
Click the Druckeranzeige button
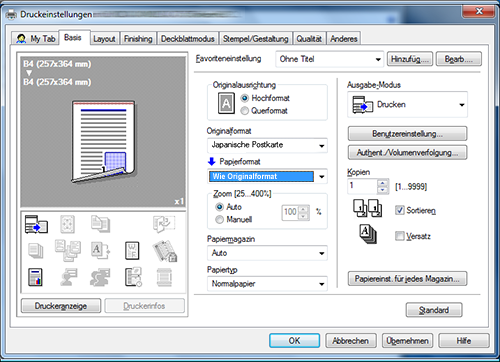(x=61, y=306)
